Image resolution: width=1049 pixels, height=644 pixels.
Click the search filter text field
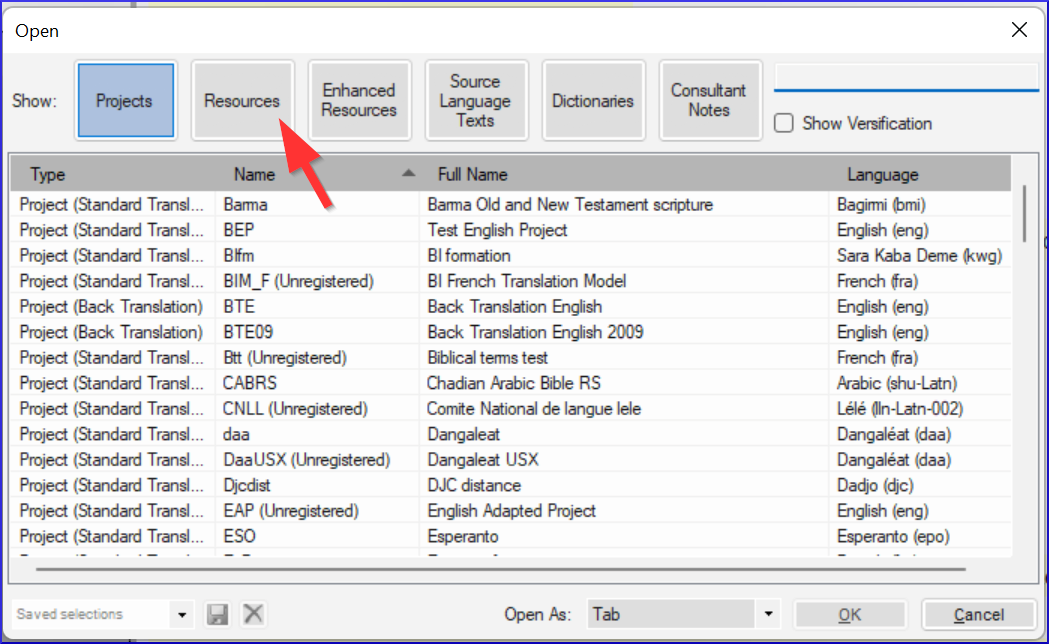point(906,76)
